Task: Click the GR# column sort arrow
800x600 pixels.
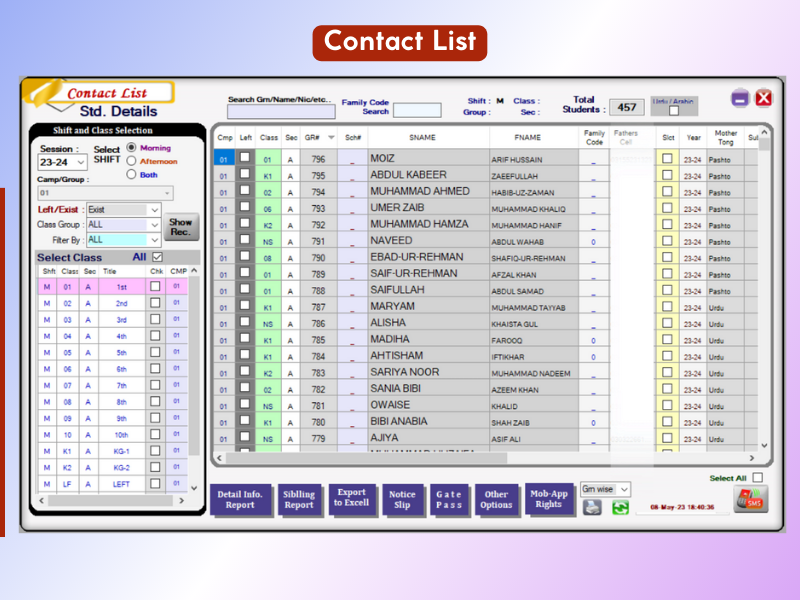Action: [x=331, y=137]
